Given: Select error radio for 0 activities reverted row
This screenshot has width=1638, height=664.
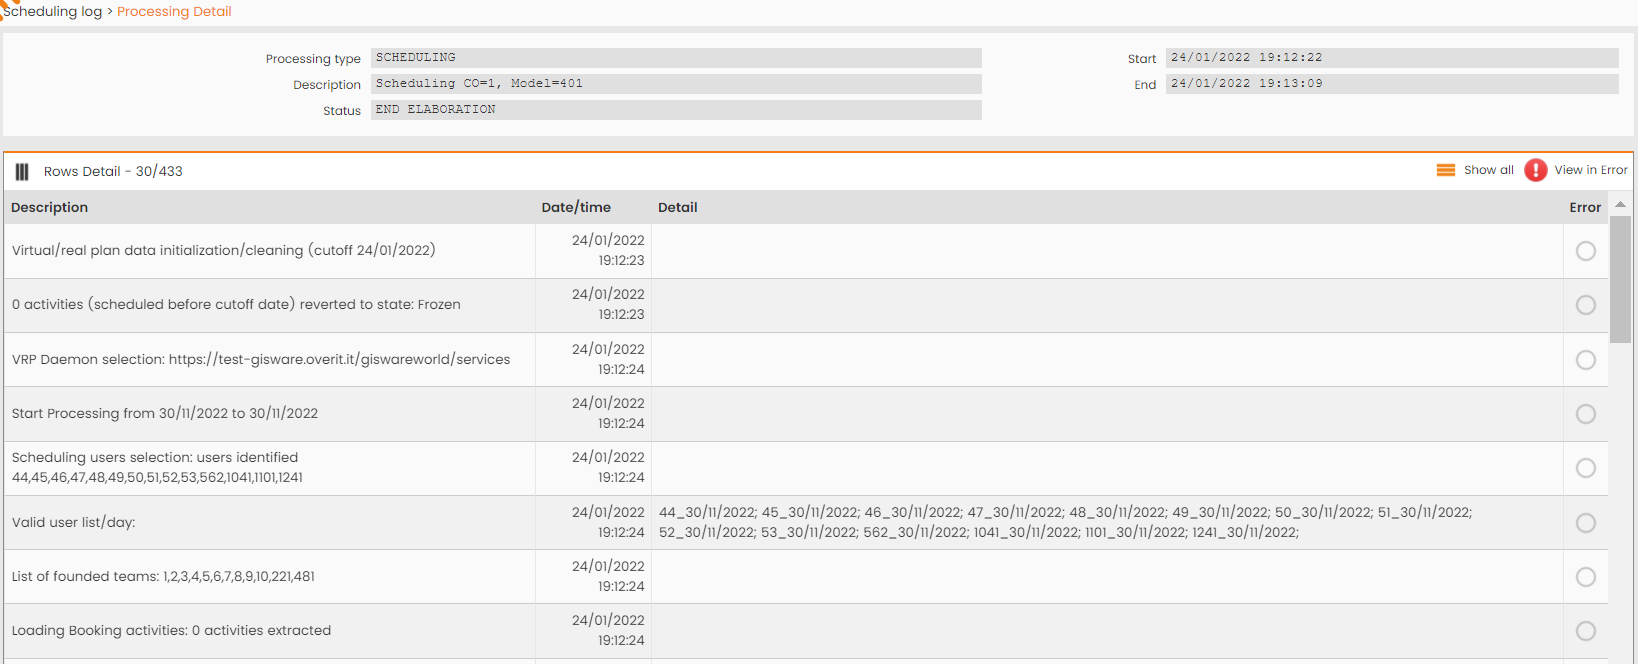Looking at the screenshot, I should pos(1586,305).
